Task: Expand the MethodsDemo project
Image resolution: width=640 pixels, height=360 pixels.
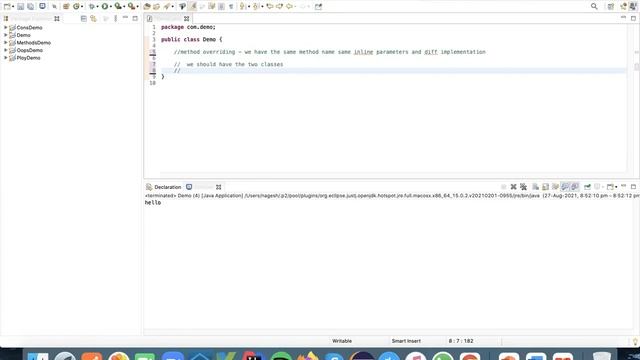Action: [x=5, y=42]
